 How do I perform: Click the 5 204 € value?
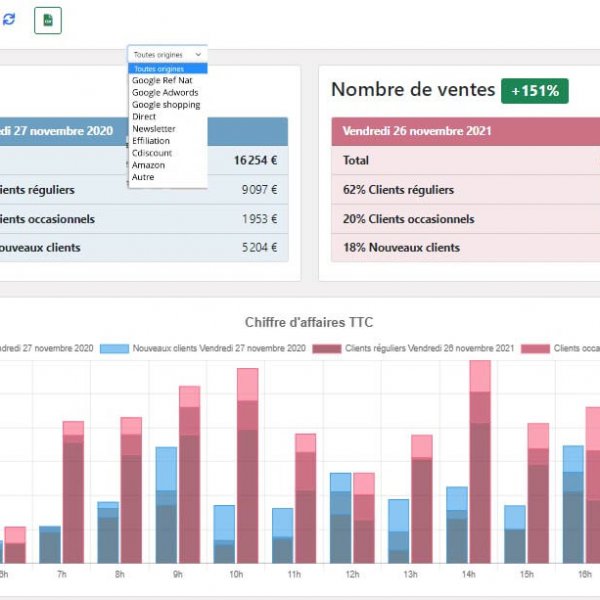click(x=259, y=248)
